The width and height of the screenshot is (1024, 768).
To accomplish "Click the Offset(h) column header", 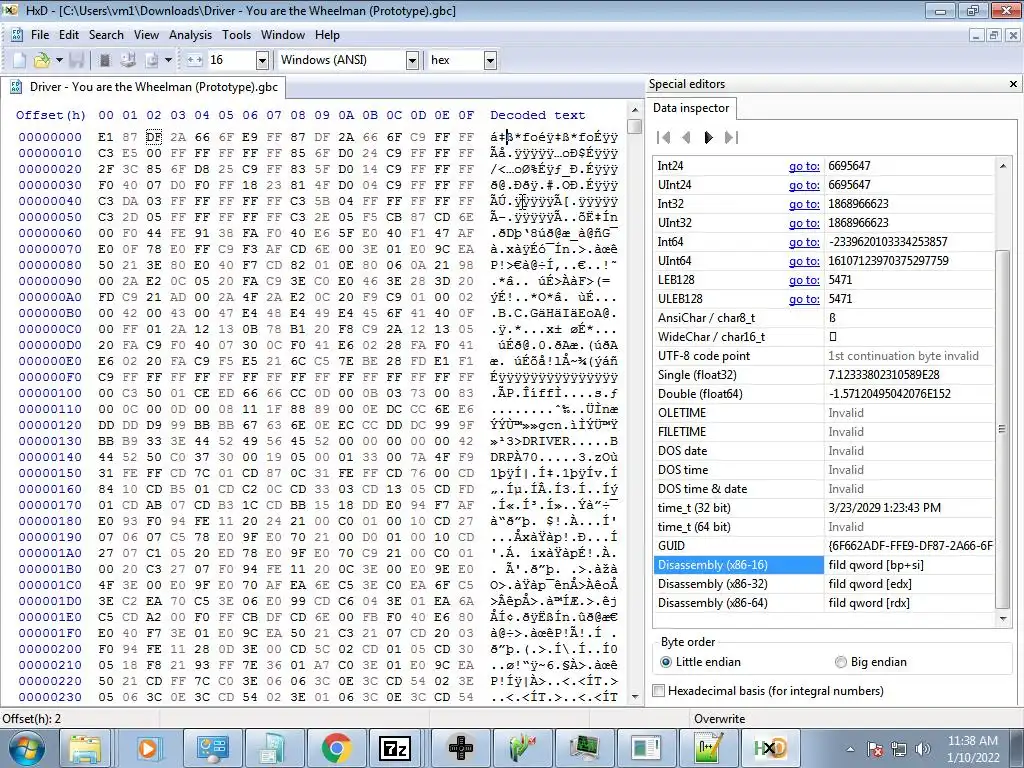I will click(x=51, y=115).
